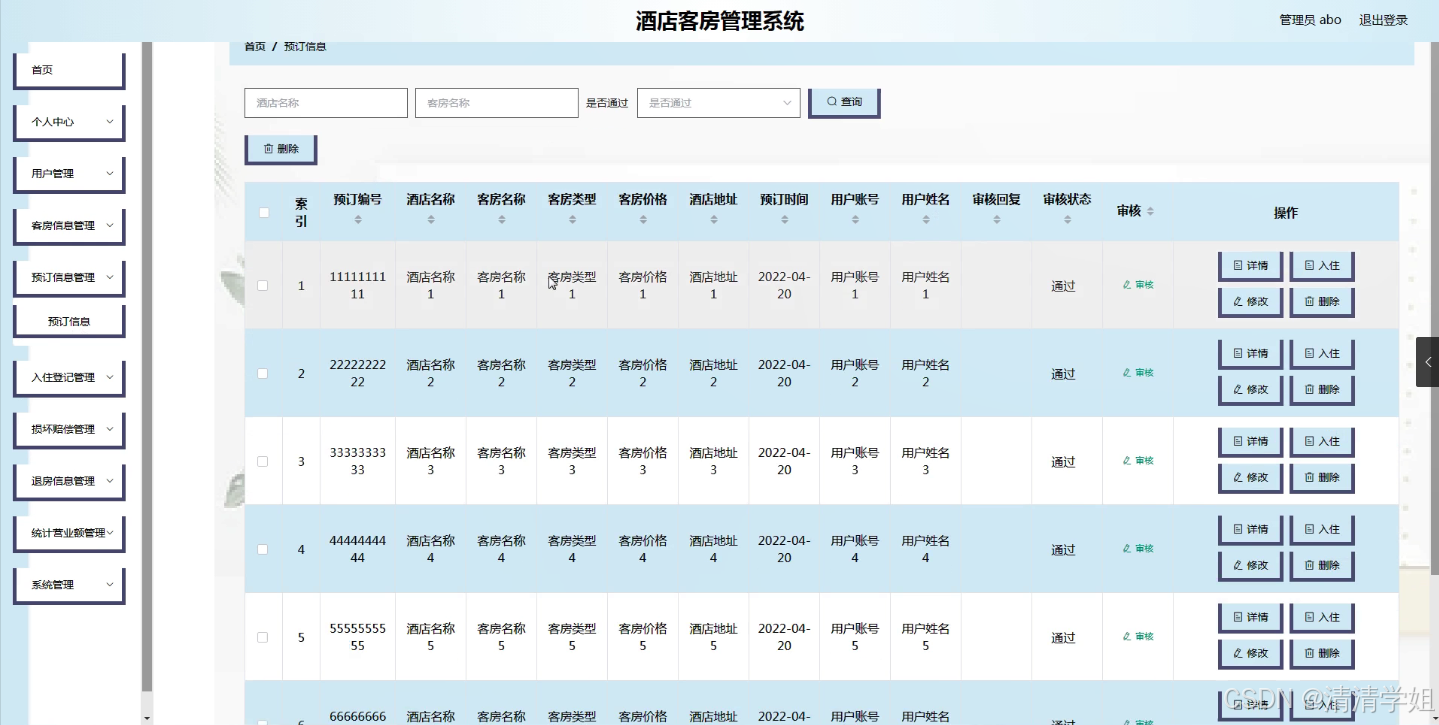
Task: Click the 酒店名称 search input field
Action: coord(325,102)
